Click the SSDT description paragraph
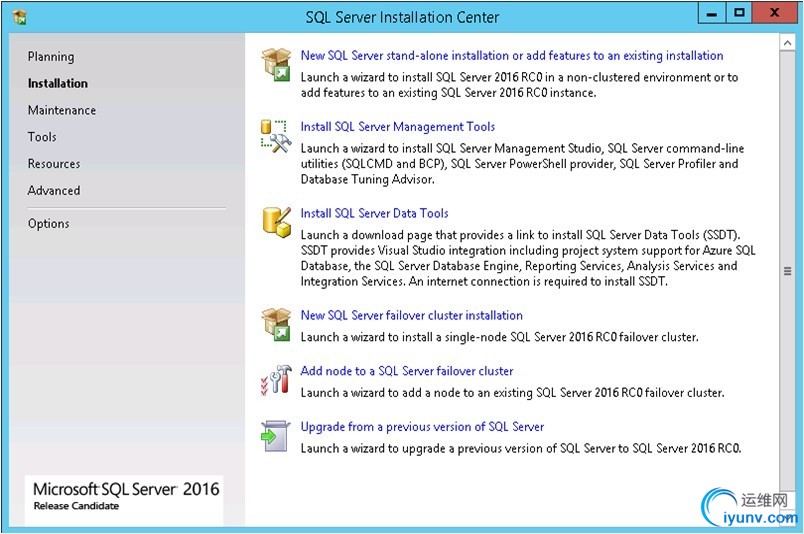 coord(528,258)
